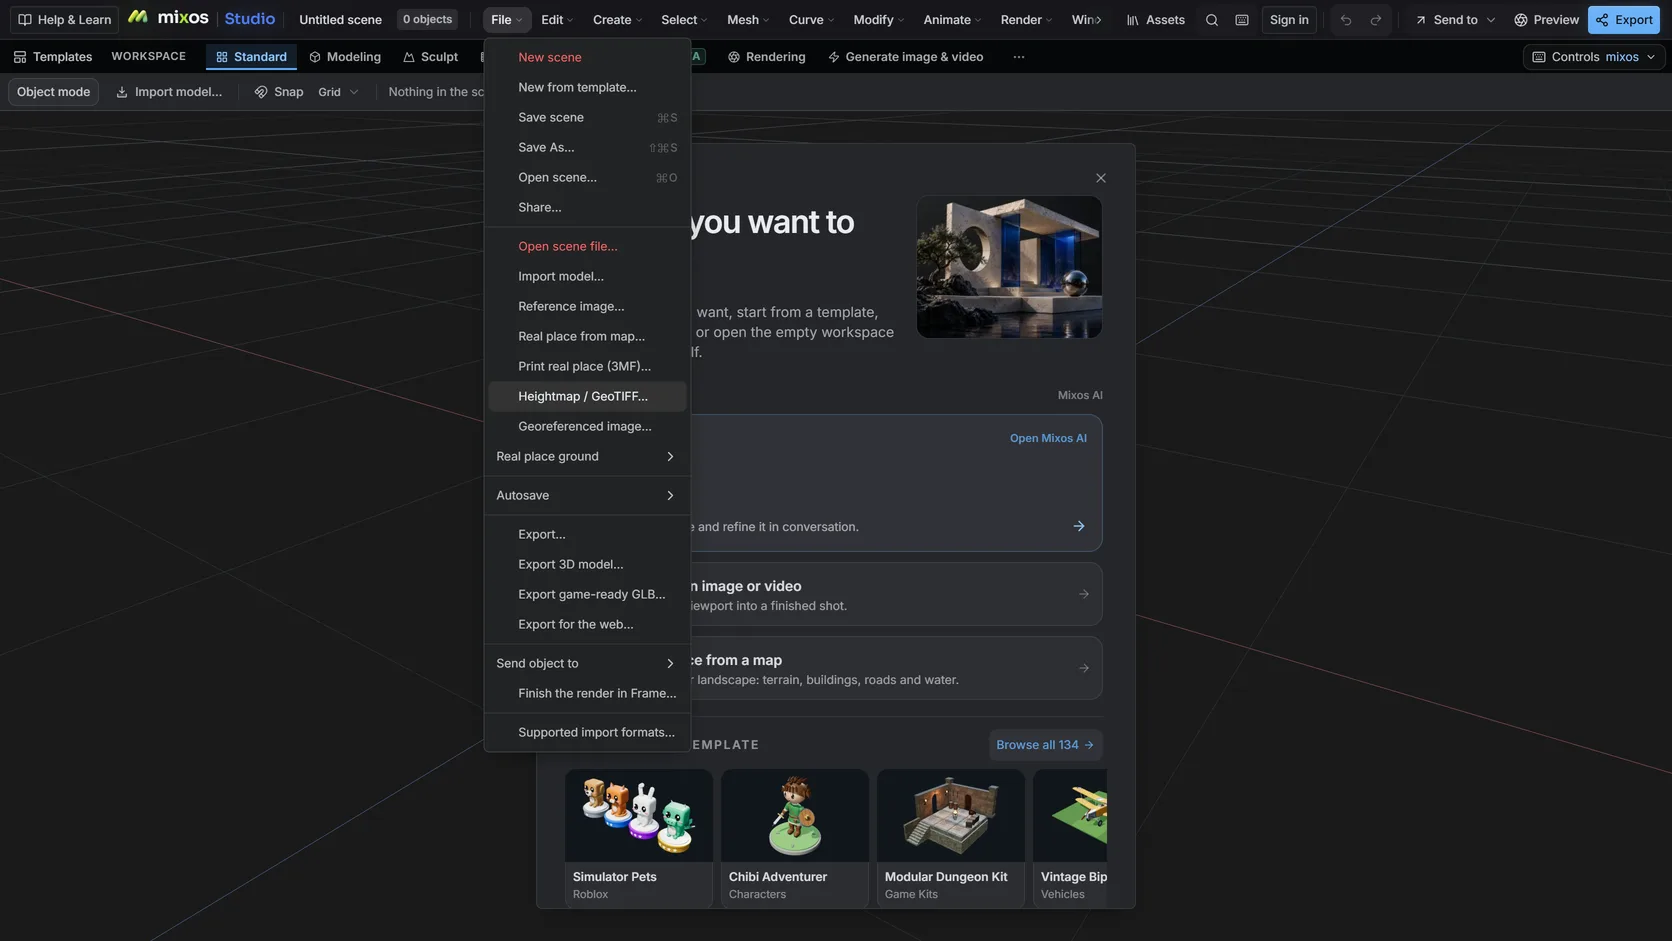This screenshot has width=1672, height=941.
Task: Open the Controls mixos dropdown
Action: pos(1594,57)
